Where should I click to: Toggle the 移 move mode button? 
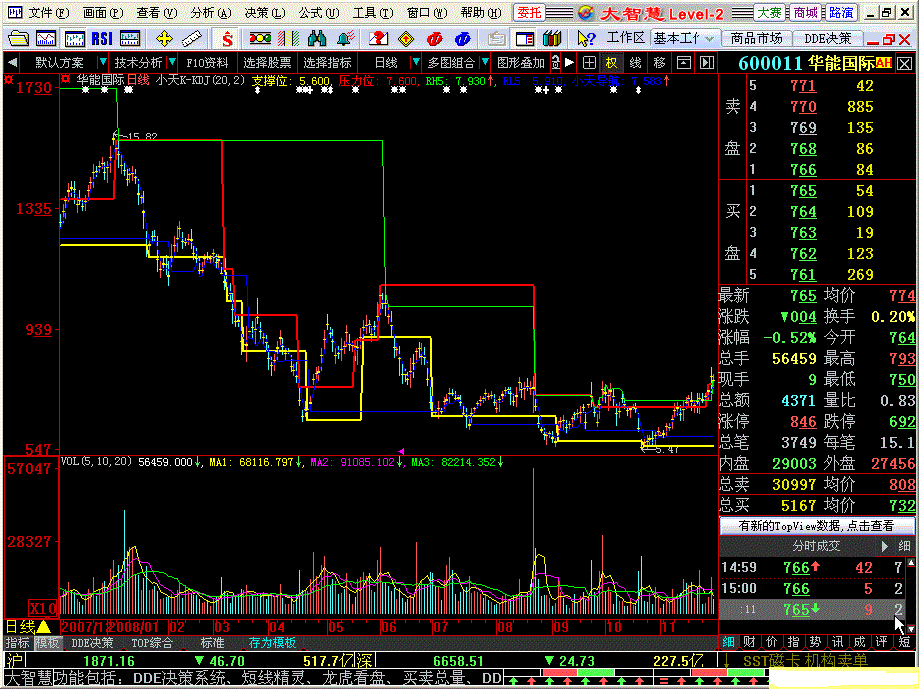point(659,62)
